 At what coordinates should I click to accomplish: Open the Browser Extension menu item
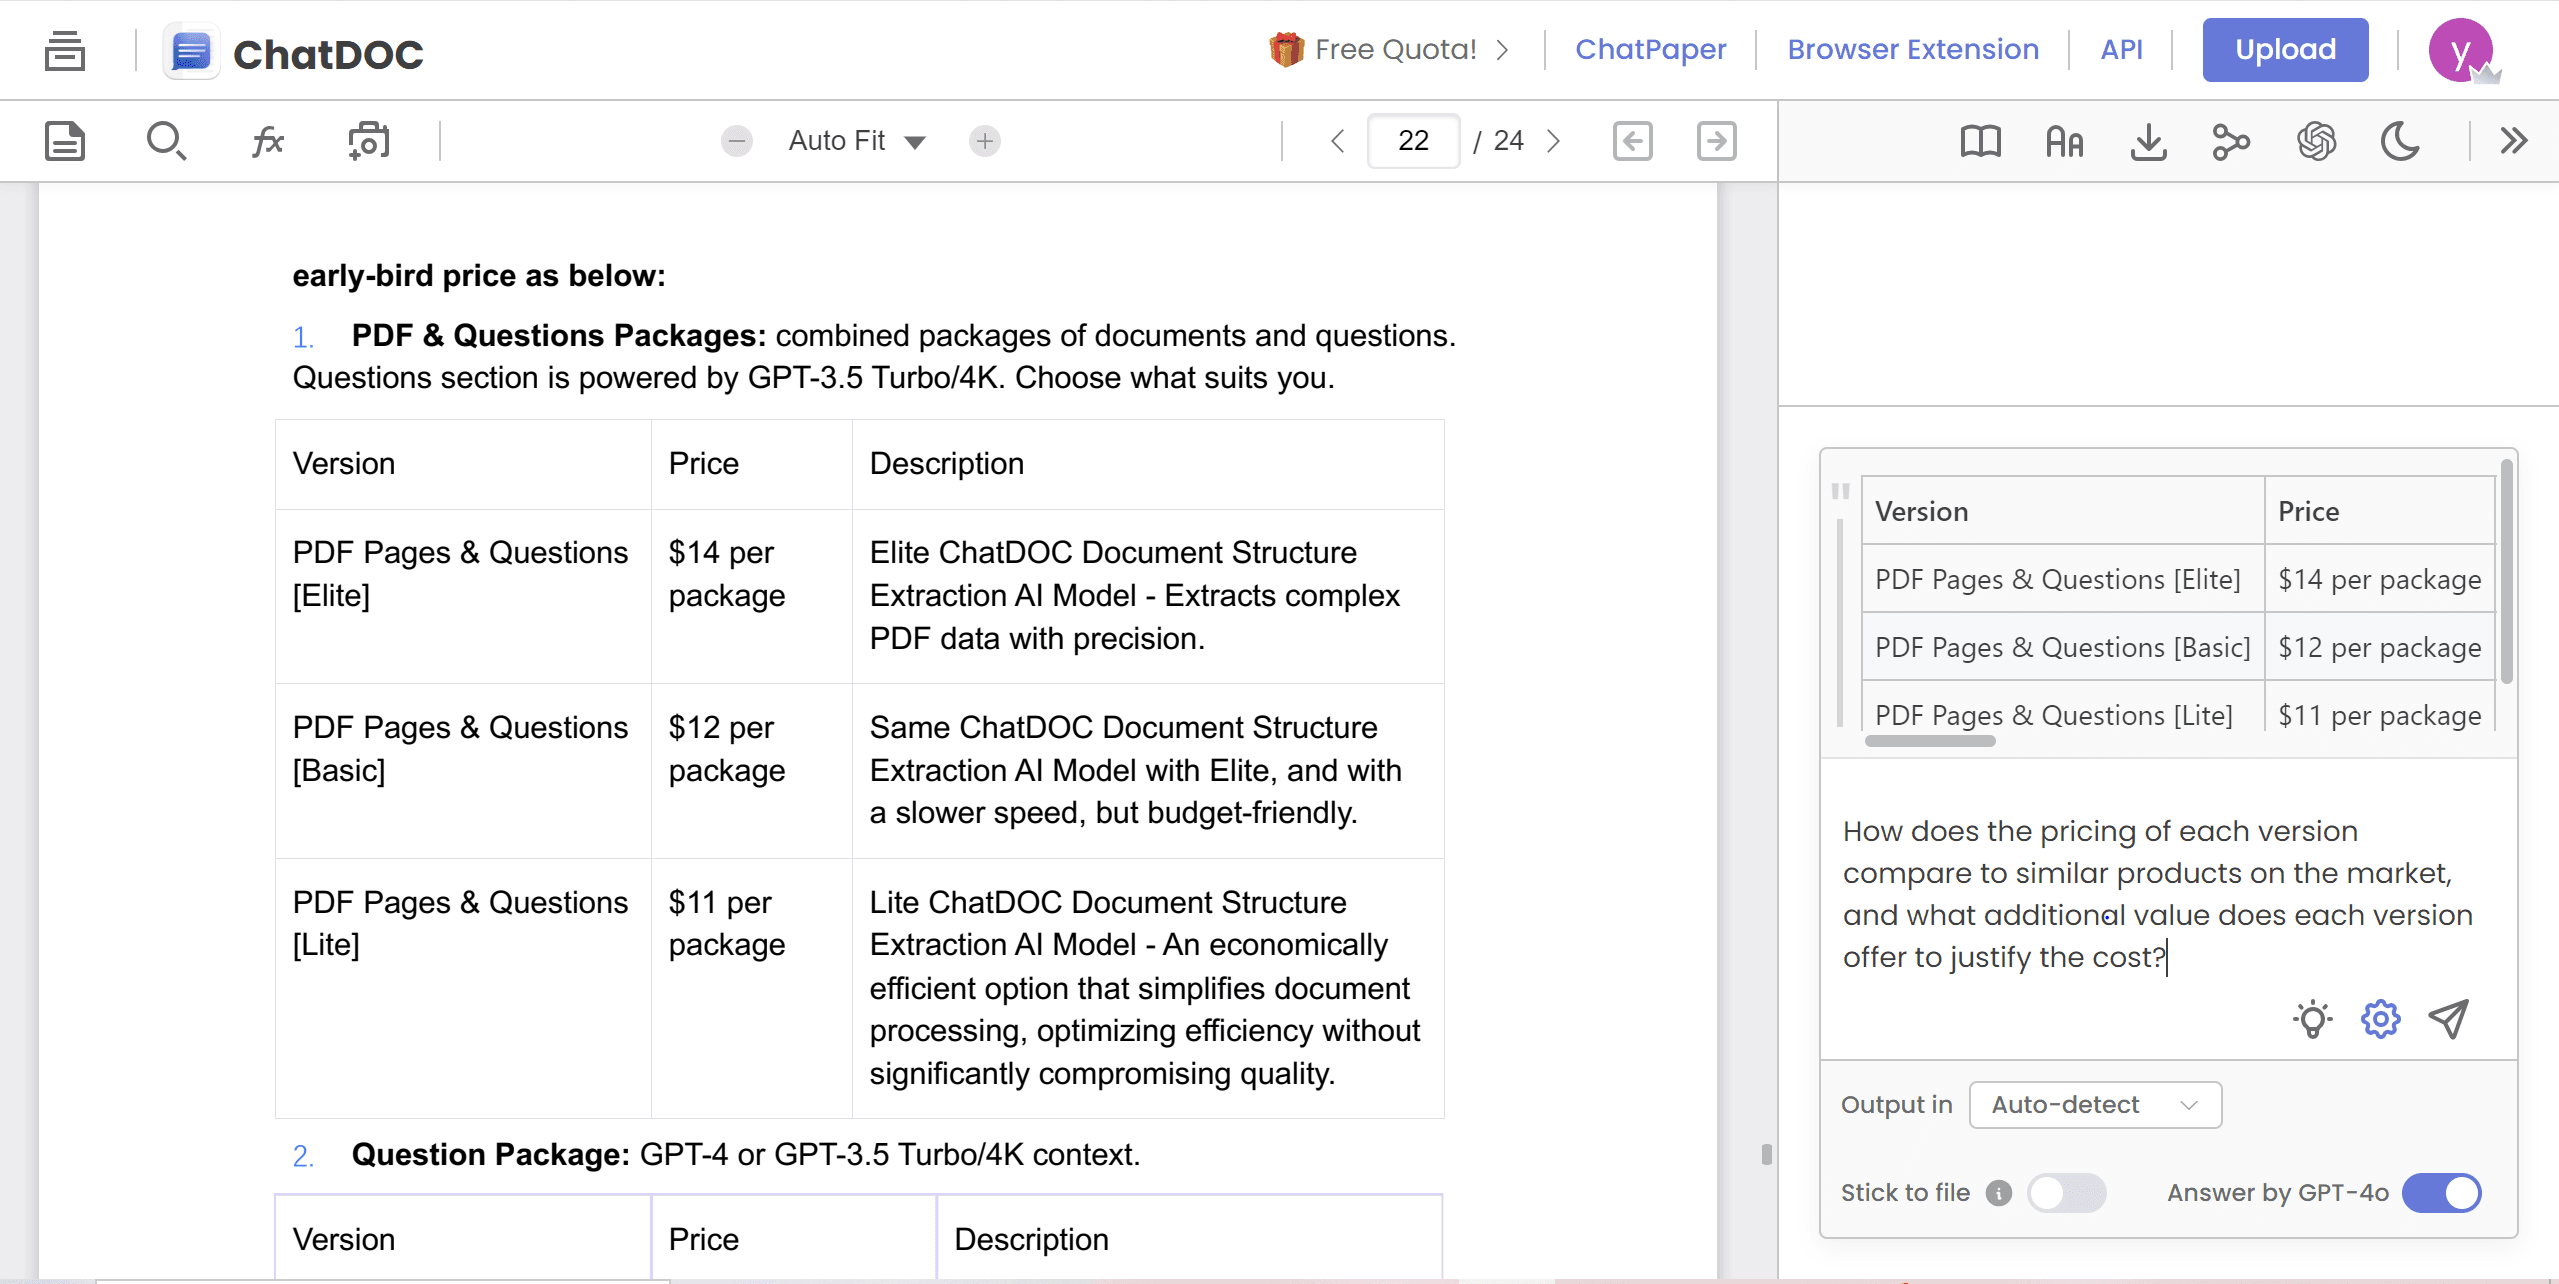point(1912,49)
